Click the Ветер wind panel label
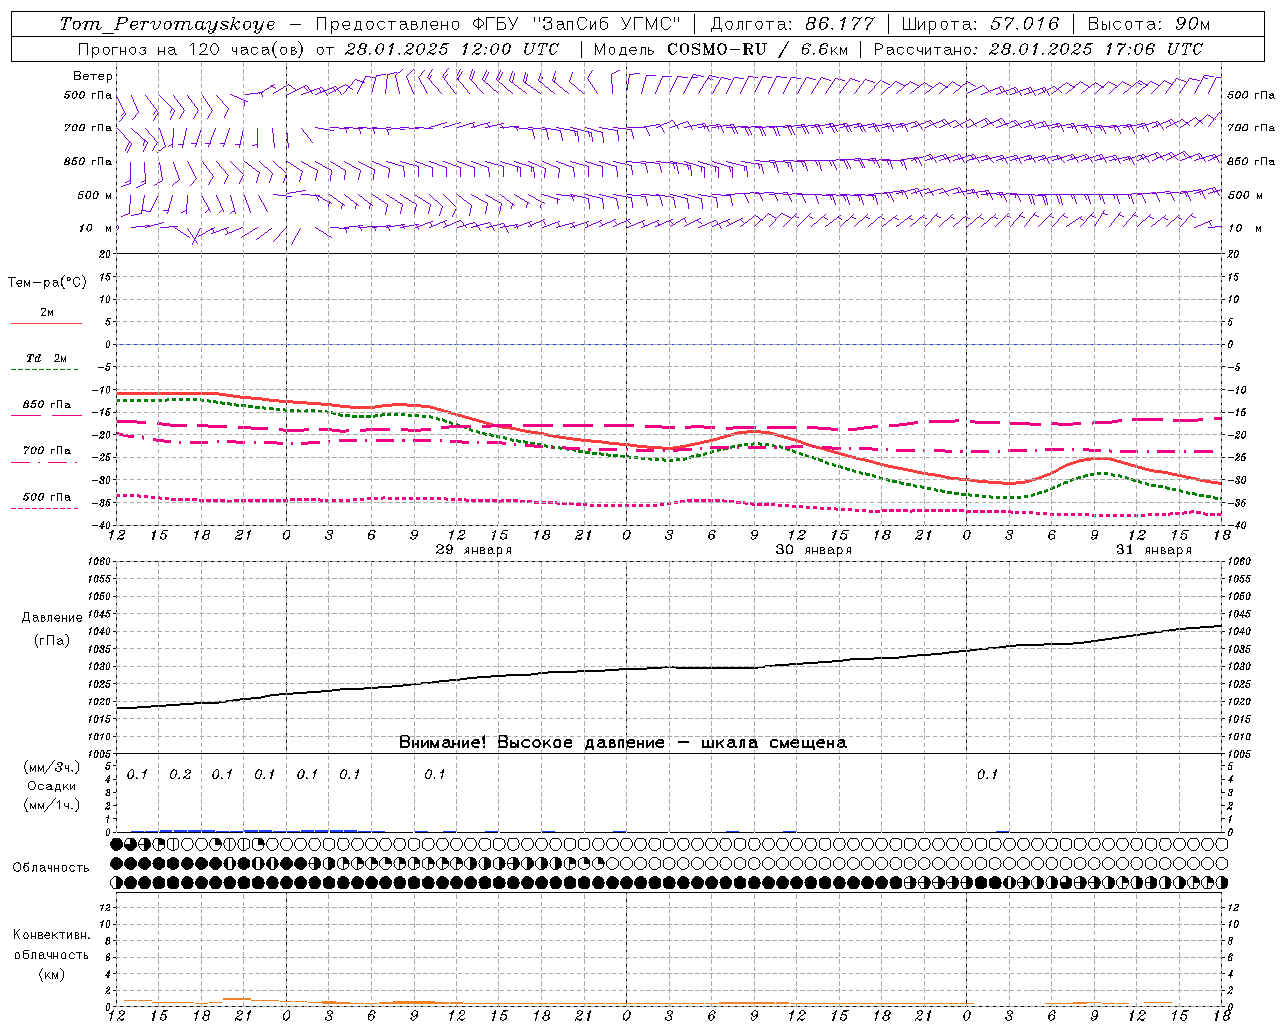This screenshot has width=1280, height=1024. (x=93, y=76)
